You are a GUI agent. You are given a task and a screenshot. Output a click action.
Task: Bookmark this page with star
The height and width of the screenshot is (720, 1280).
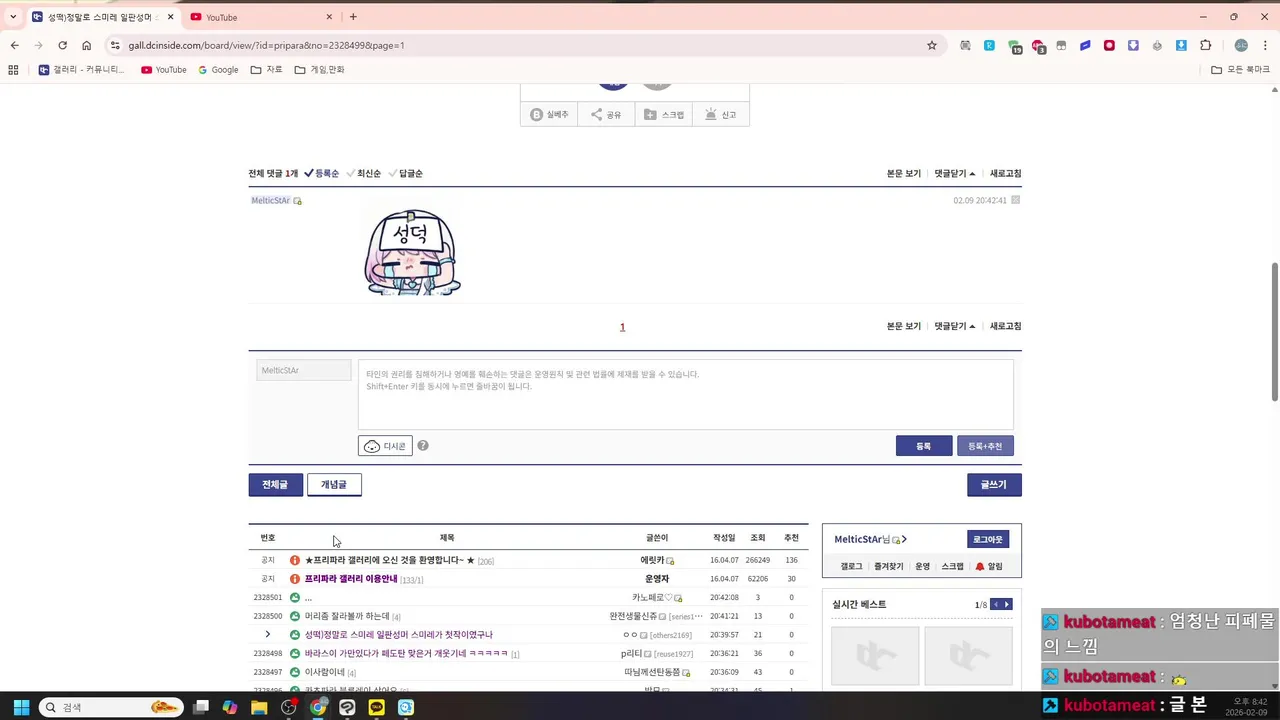pyautogui.click(x=932, y=45)
